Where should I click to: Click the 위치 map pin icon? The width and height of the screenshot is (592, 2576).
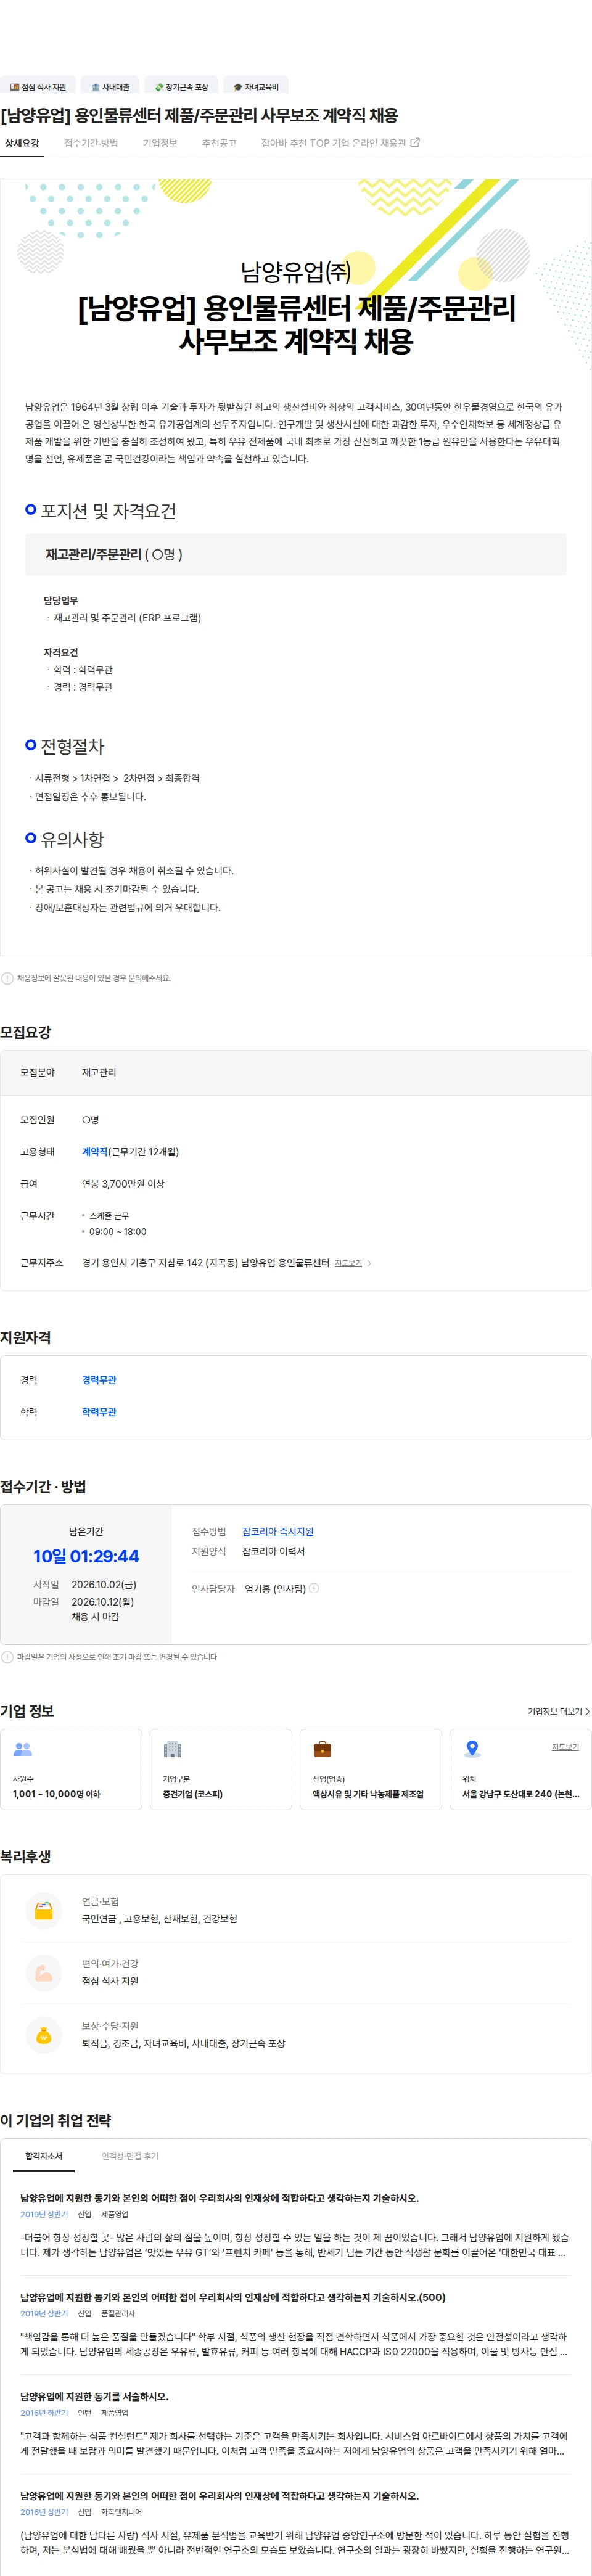tap(472, 1749)
